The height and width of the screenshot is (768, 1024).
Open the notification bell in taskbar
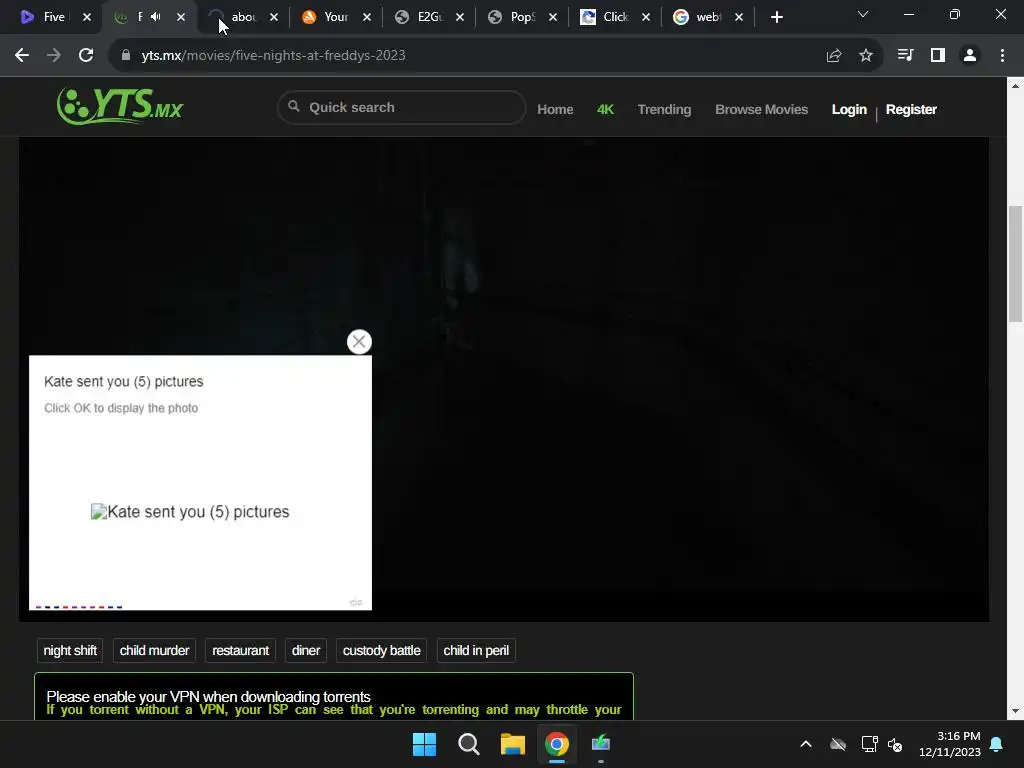point(997,744)
